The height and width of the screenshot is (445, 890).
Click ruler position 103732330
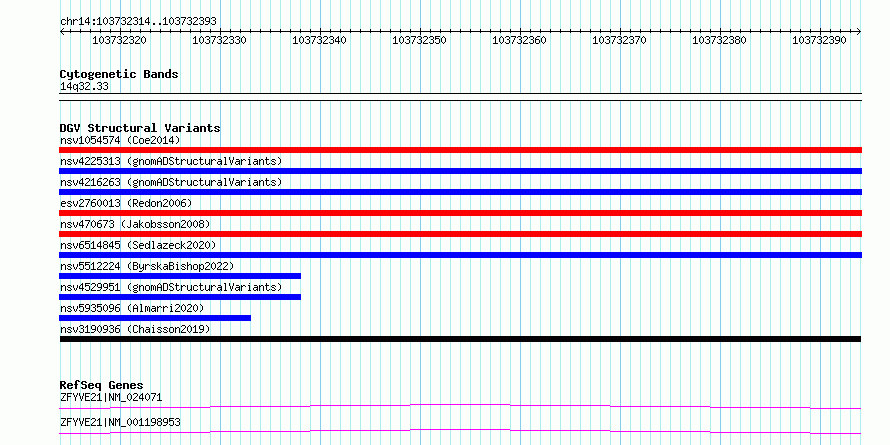pyautogui.click(x=220, y=40)
